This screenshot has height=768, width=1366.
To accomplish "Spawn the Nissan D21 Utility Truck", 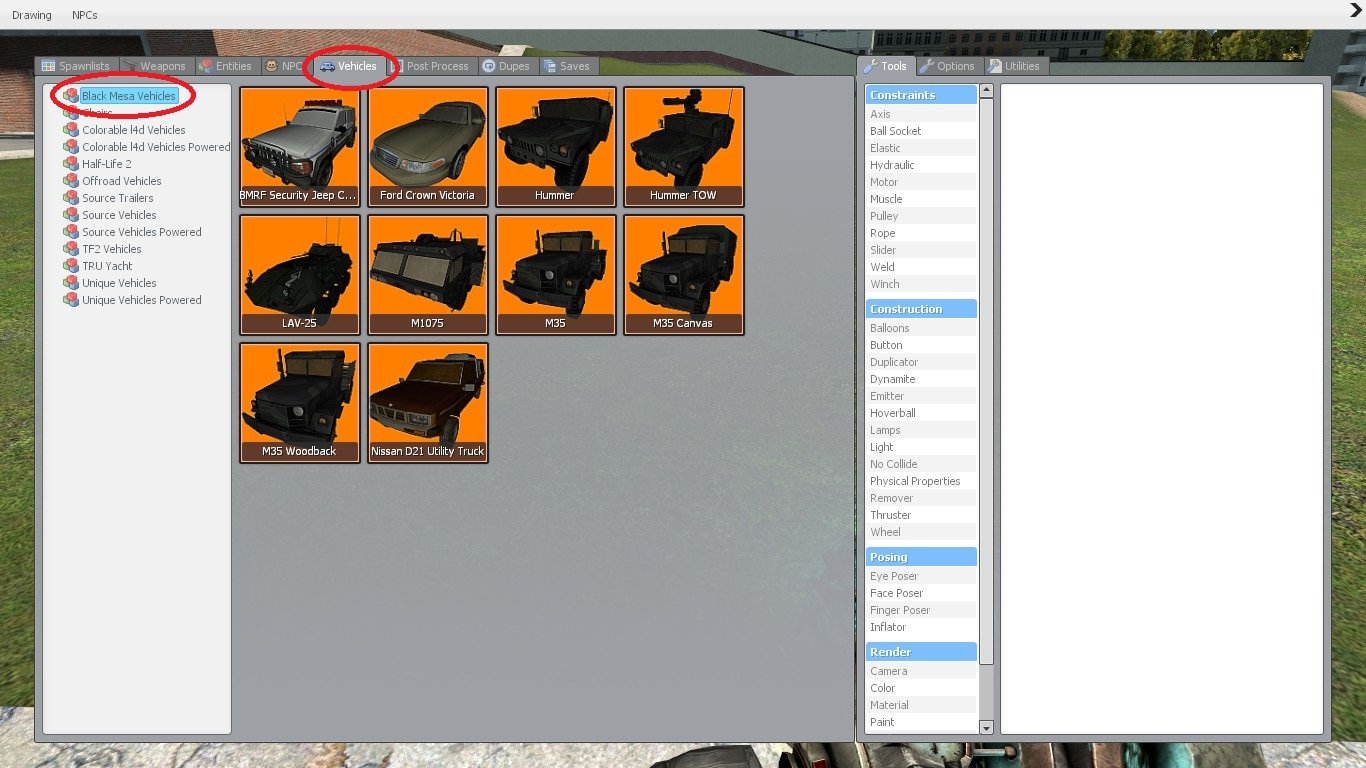I will [x=427, y=403].
